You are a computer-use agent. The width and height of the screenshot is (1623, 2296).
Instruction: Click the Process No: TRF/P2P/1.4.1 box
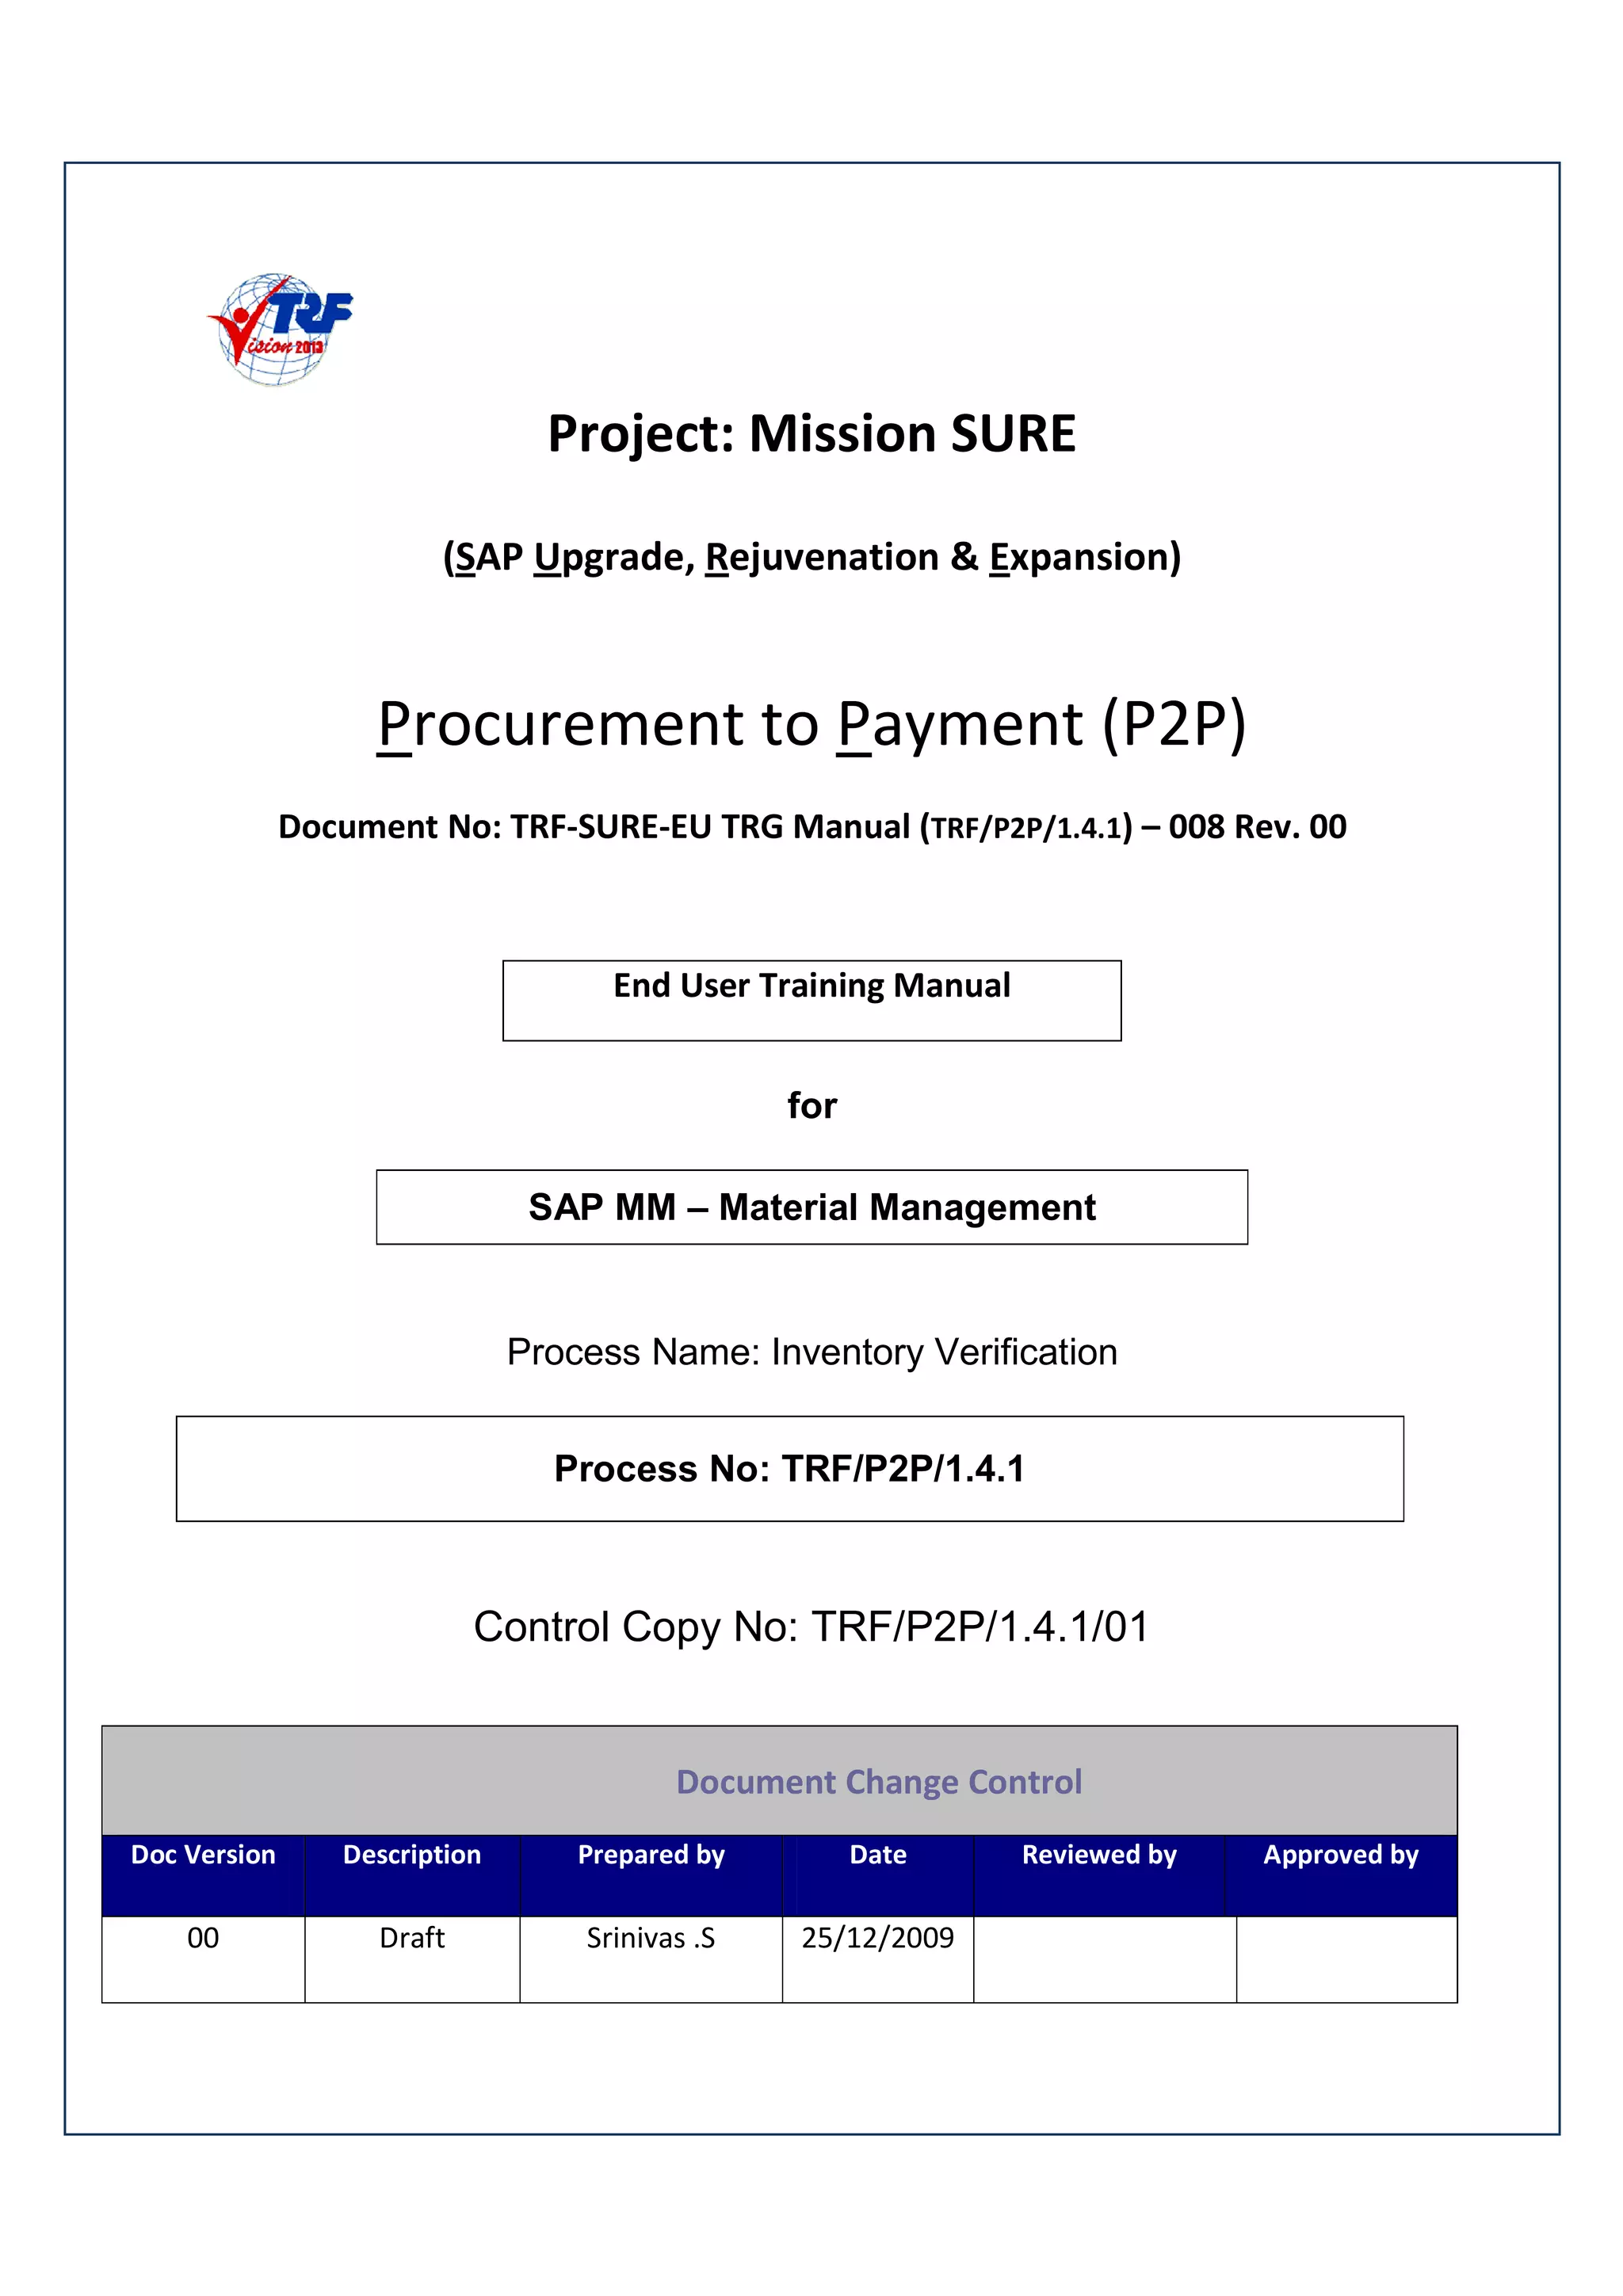click(x=789, y=1468)
